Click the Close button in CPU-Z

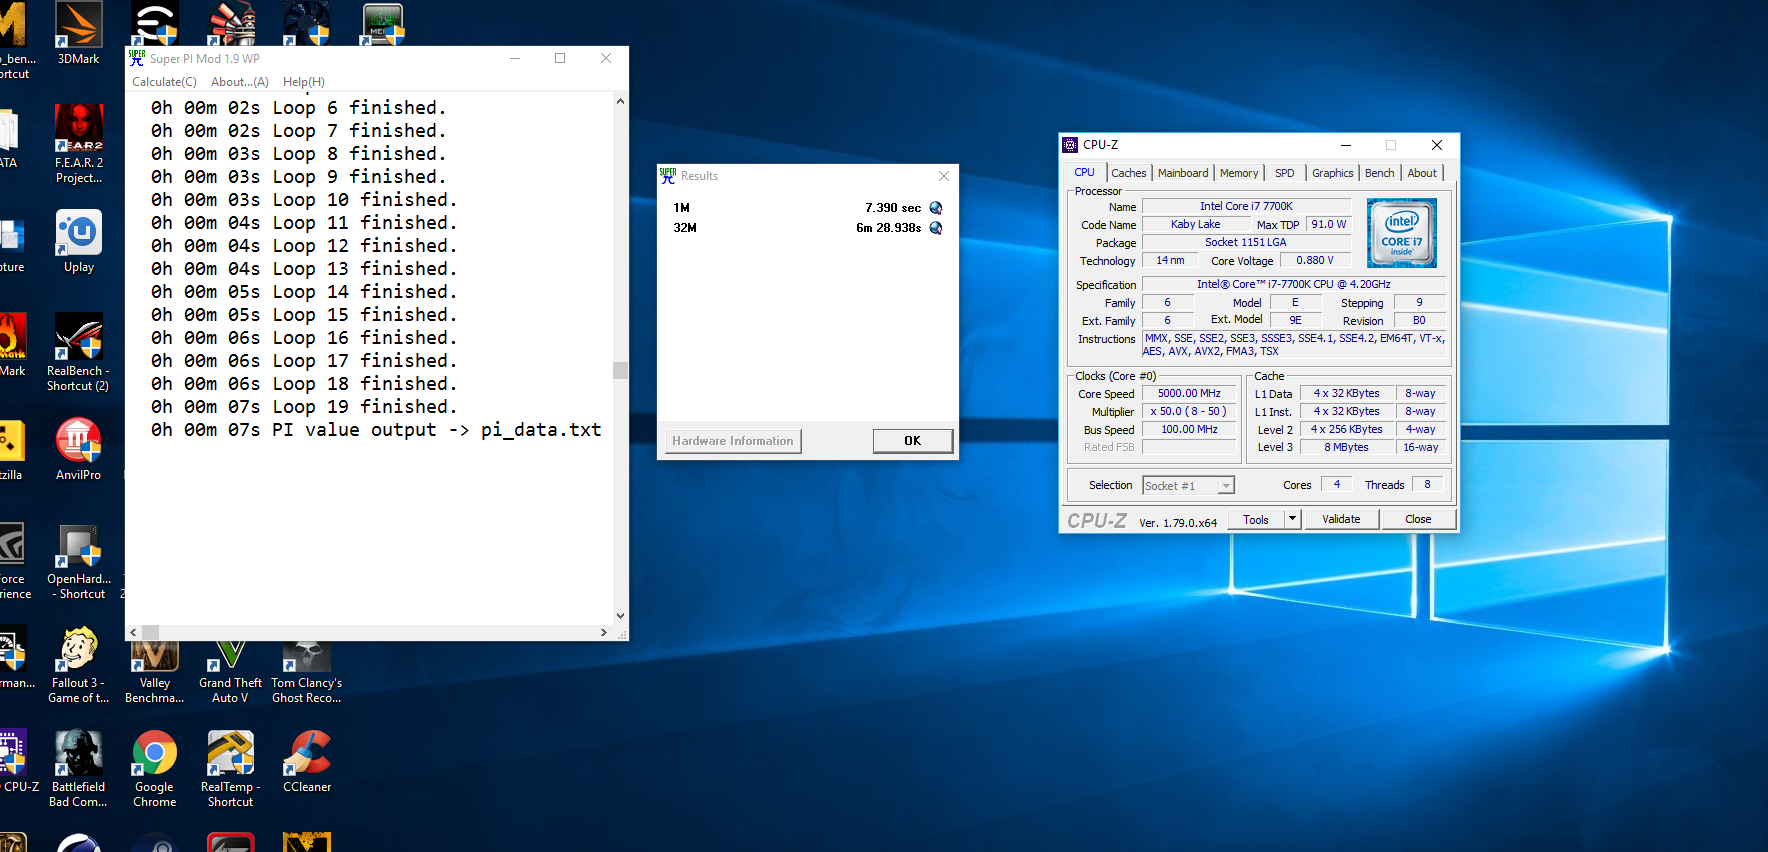[x=1418, y=519]
